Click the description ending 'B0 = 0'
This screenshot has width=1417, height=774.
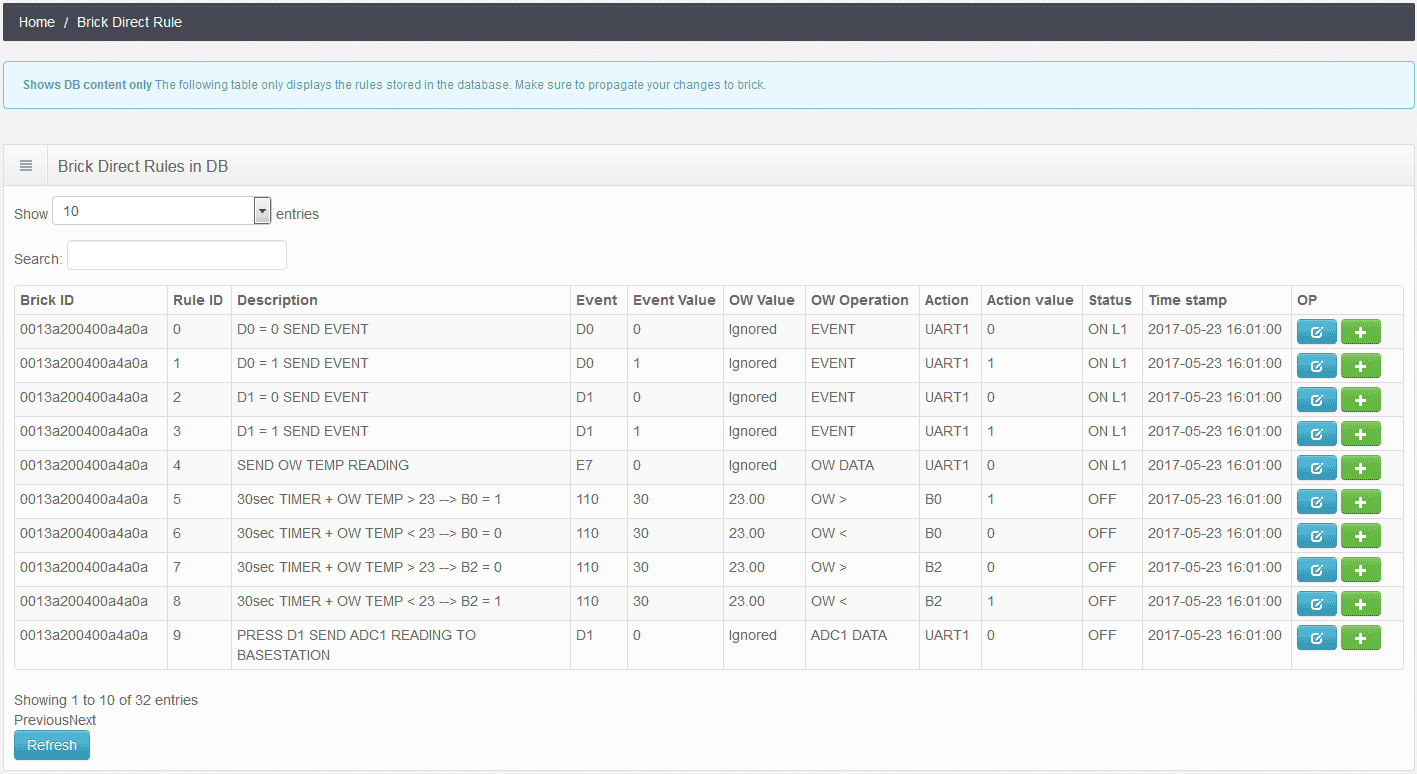[369, 533]
